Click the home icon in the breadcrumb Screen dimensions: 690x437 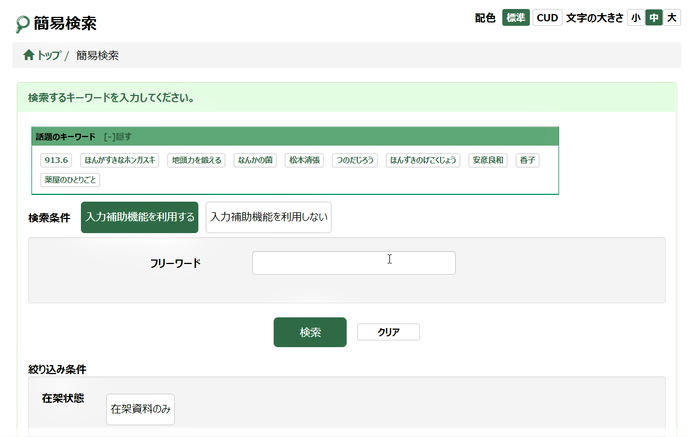[x=28, y=55]
